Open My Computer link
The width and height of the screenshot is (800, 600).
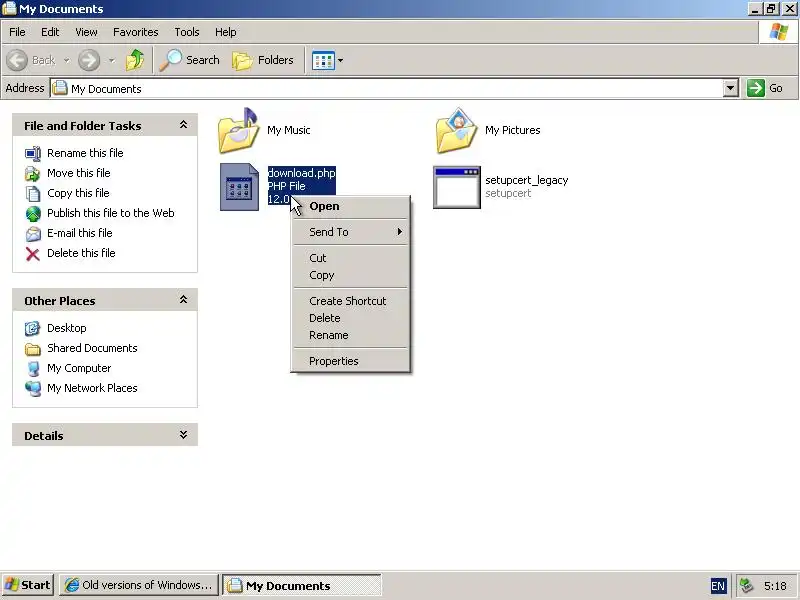79,368
